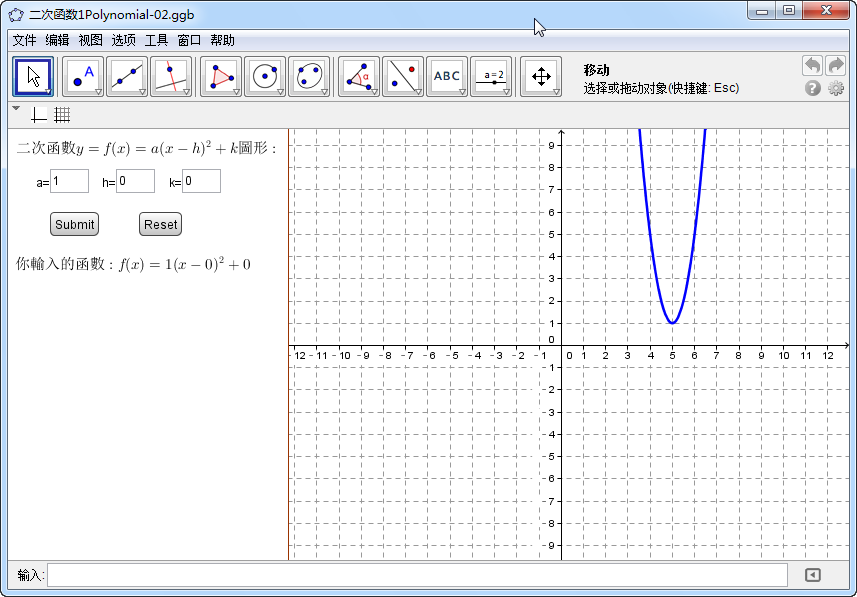Image resolution: width=857 pixels, height=597 pixels.
Task: Expand the Polygon tool dropdown triangle
Action: pyautogui.click(x=237, y=92)
